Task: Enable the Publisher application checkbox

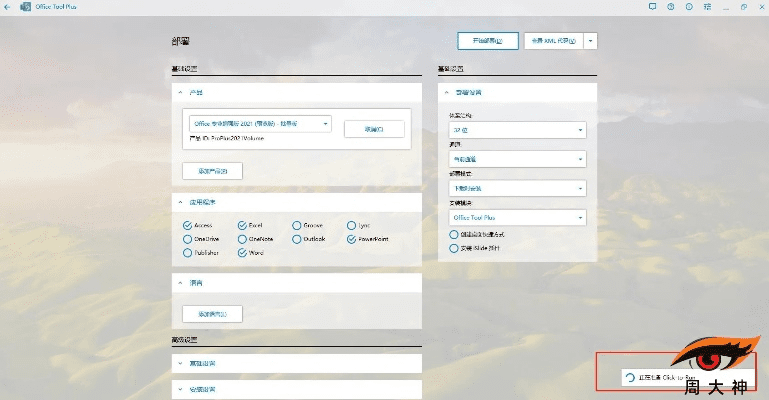Action: [187, 253]
